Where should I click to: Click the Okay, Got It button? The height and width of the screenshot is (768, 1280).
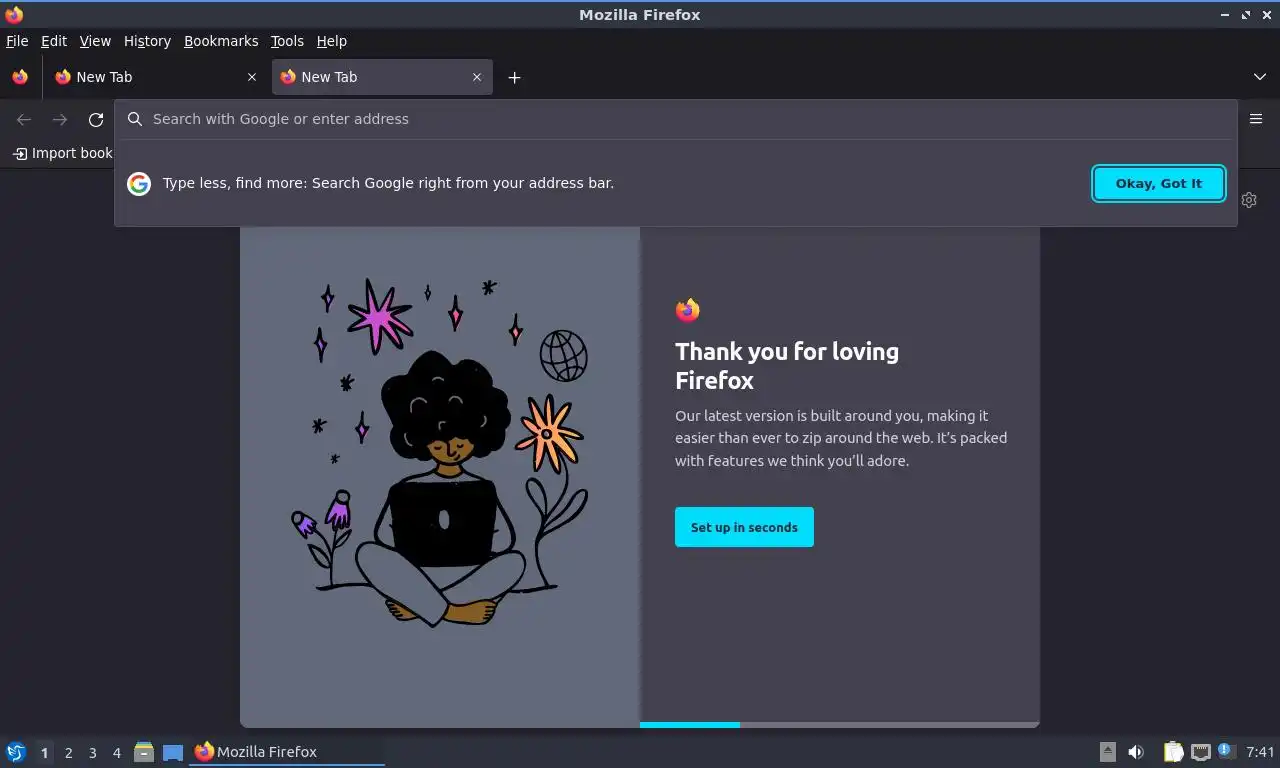click(1159, 183)
